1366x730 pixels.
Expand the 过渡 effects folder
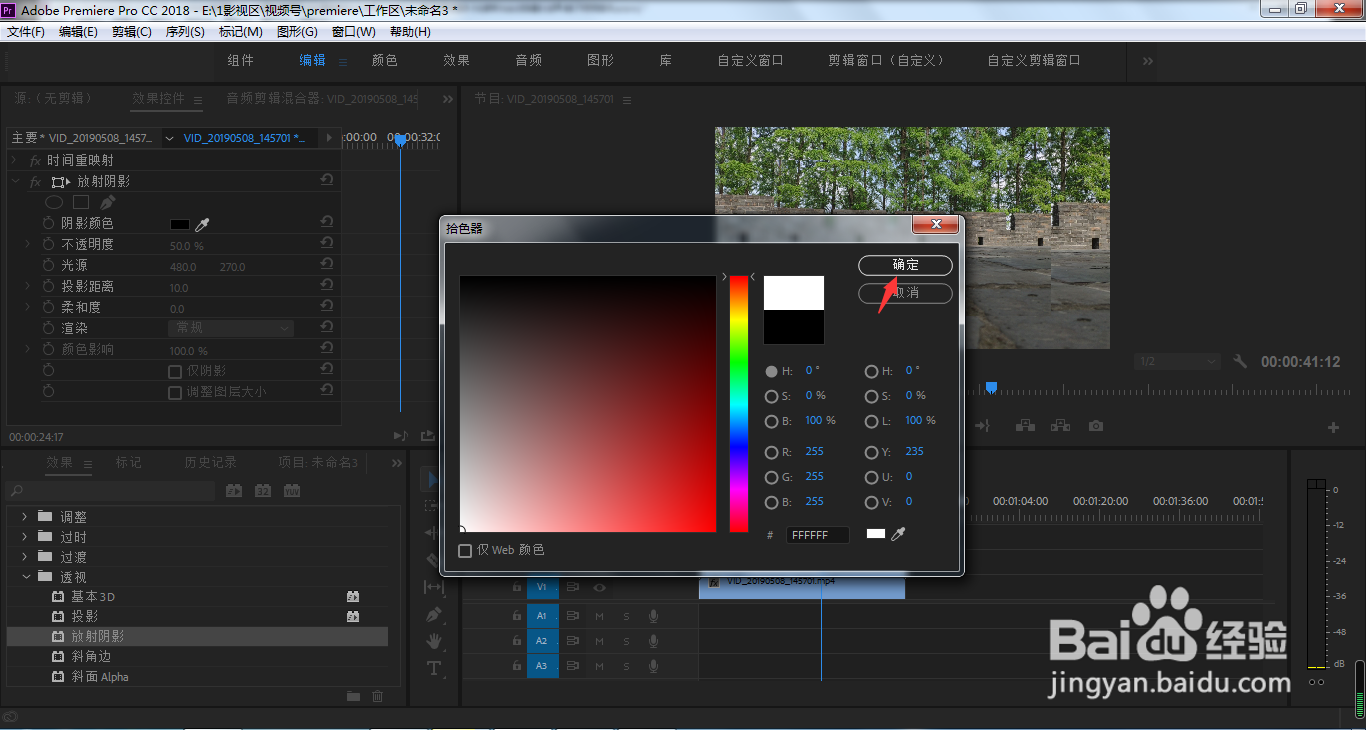click(25, 556)
